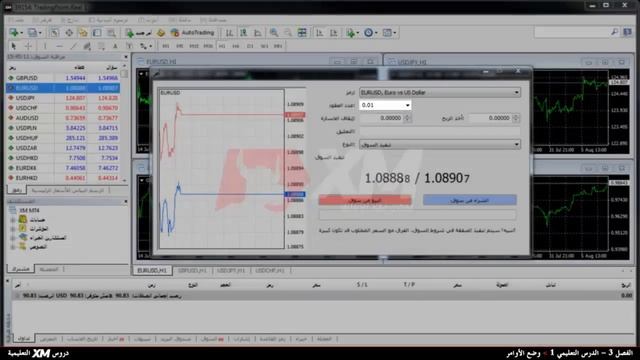Screen dimensions: 640x360
Task: Open the Profiles toolbar icon
Action: pyautogui.click(x=33, y=33)
